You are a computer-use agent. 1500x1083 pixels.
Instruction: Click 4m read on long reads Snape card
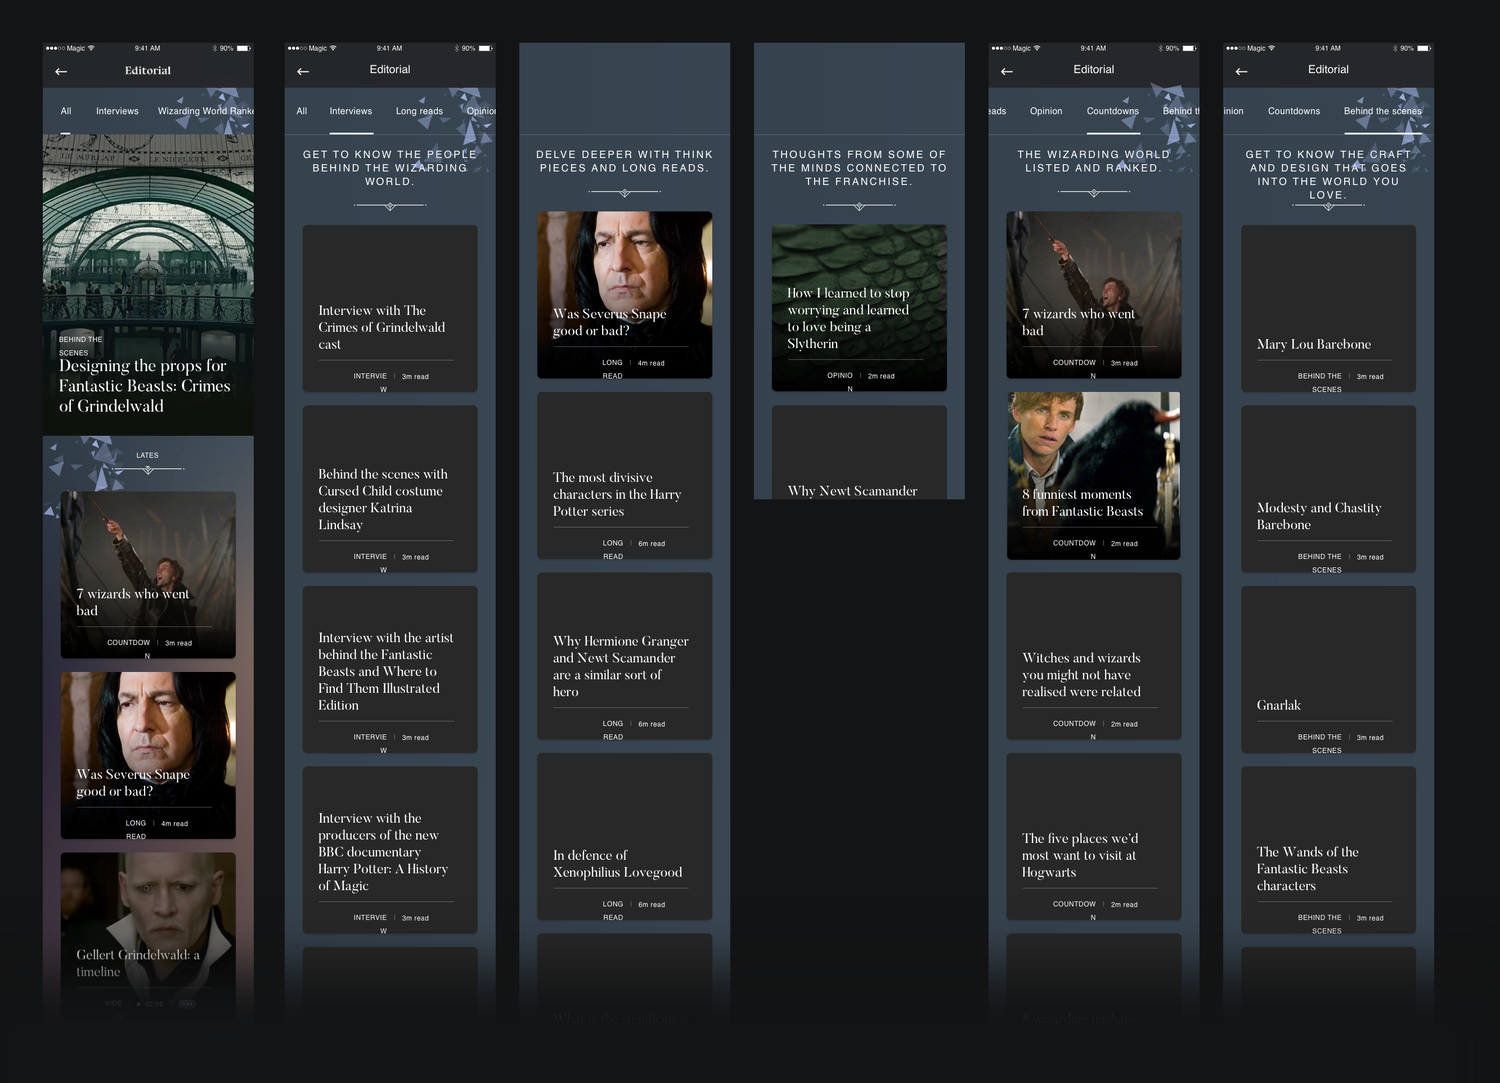651,363
